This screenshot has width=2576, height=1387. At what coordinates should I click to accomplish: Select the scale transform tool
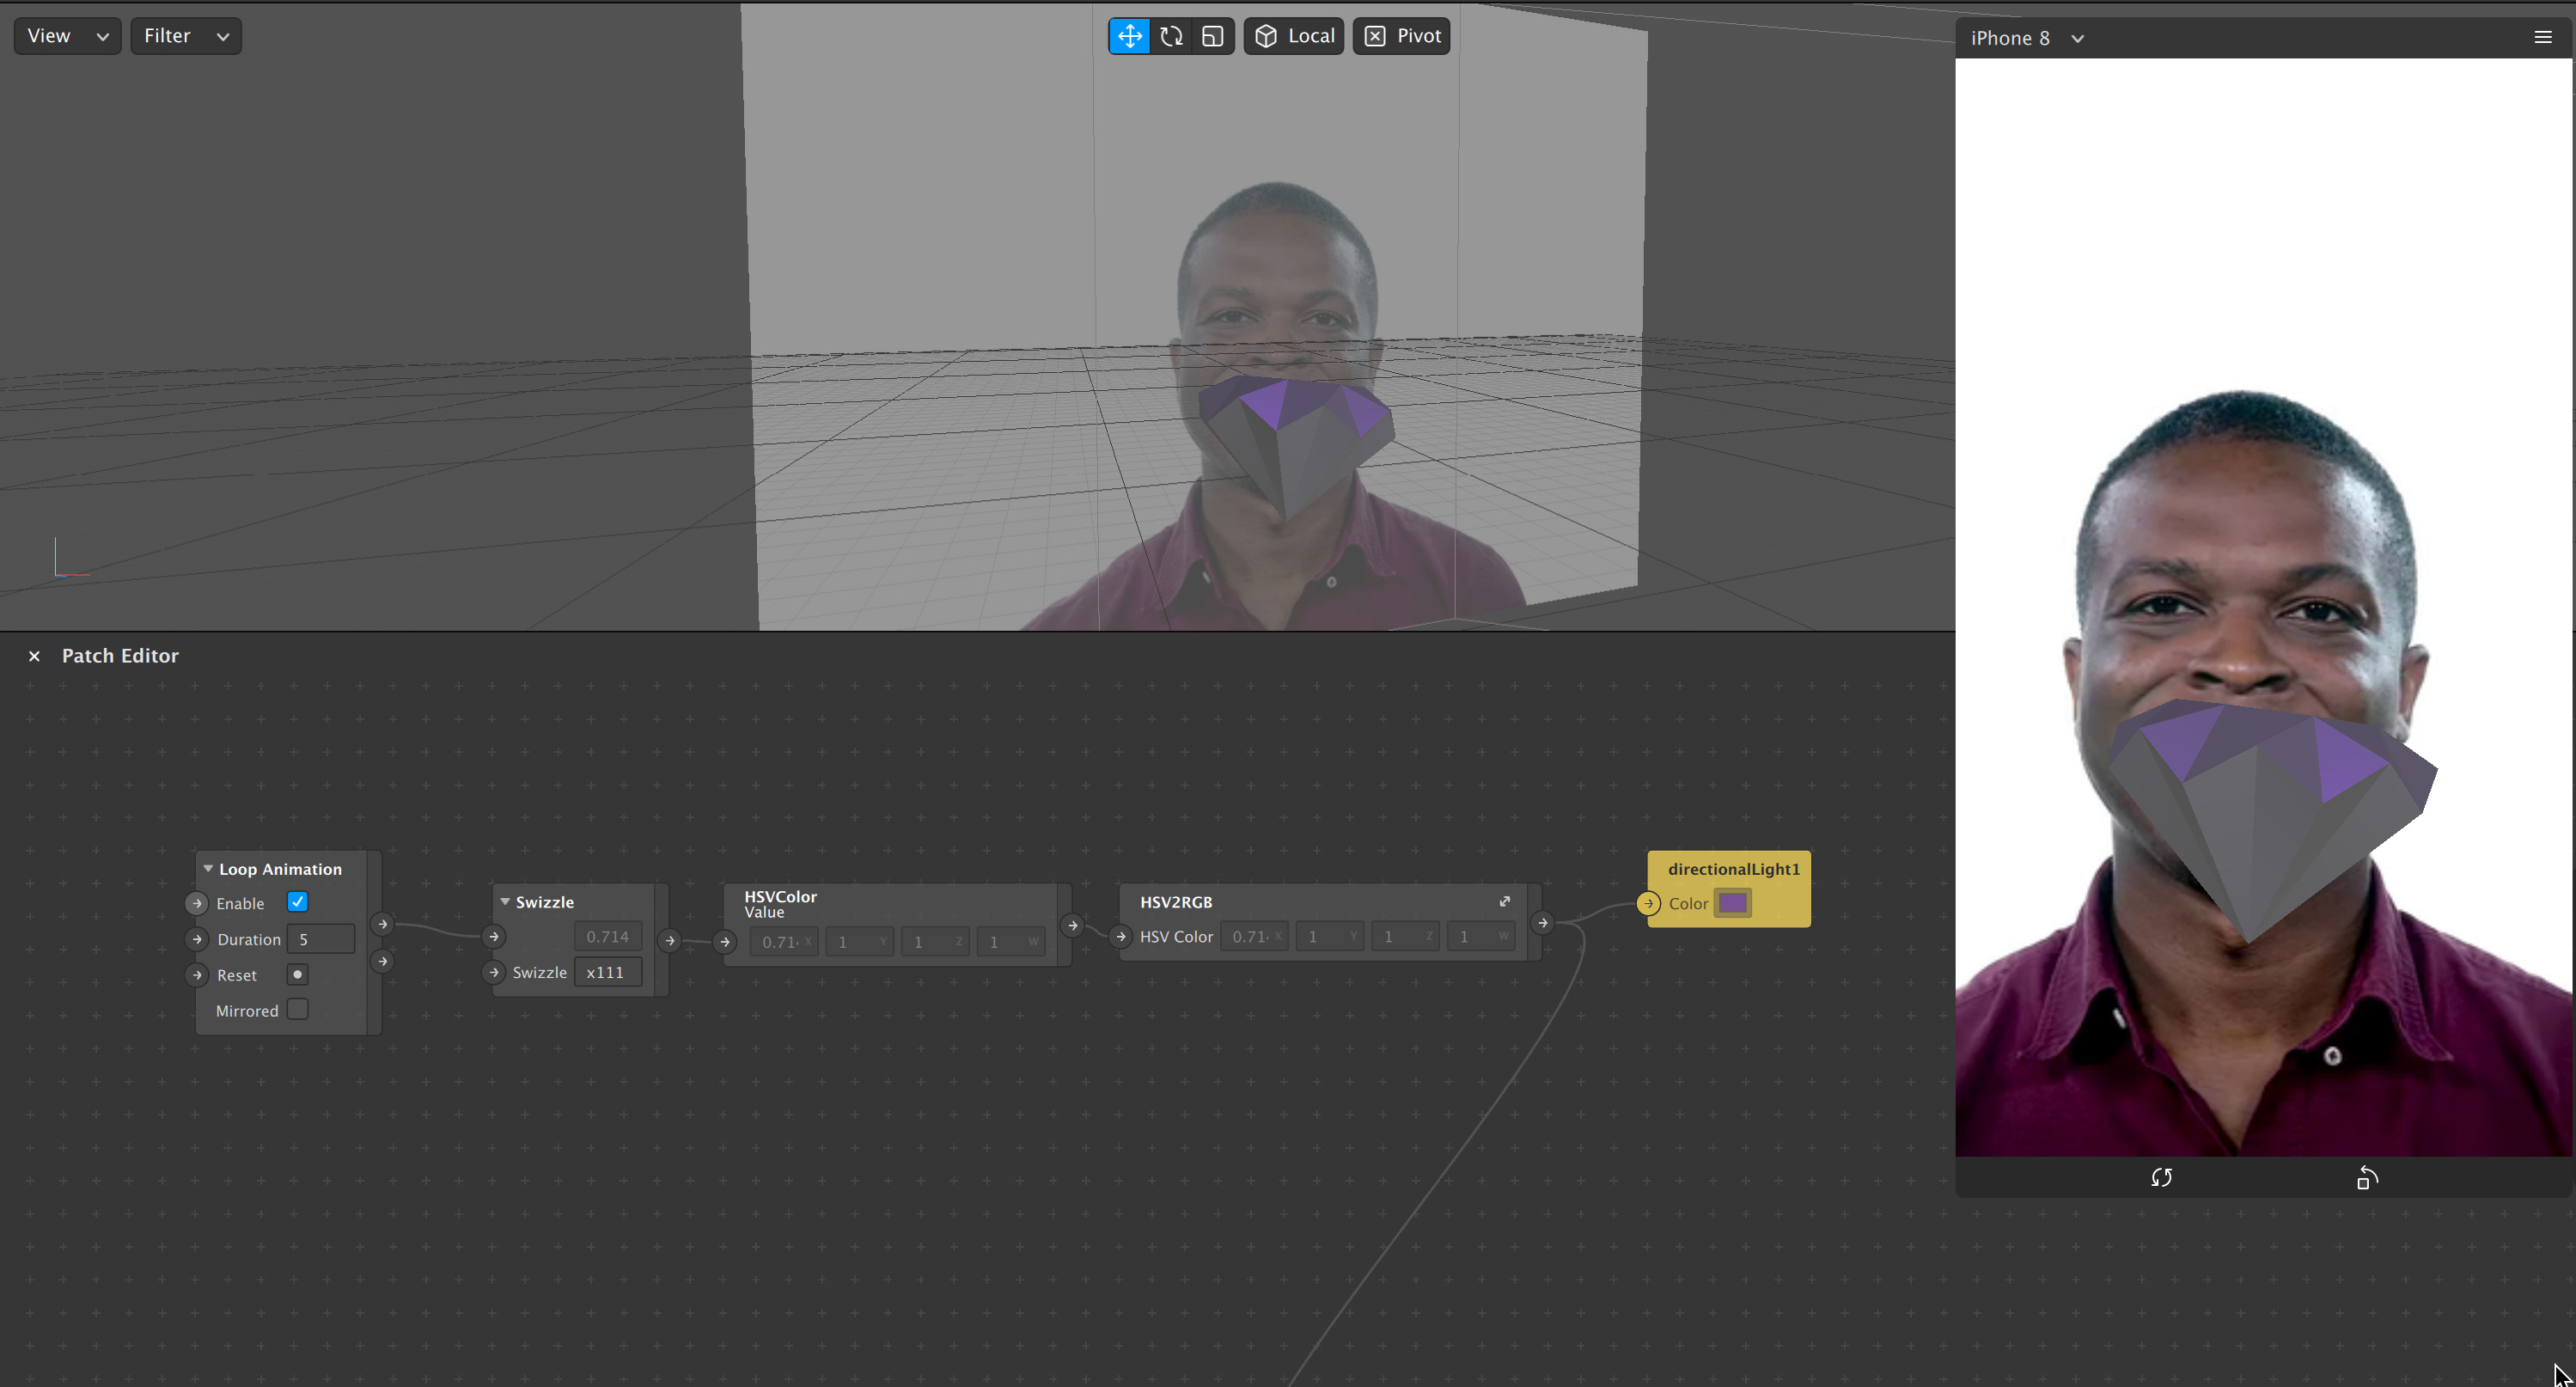[1212, 36]
